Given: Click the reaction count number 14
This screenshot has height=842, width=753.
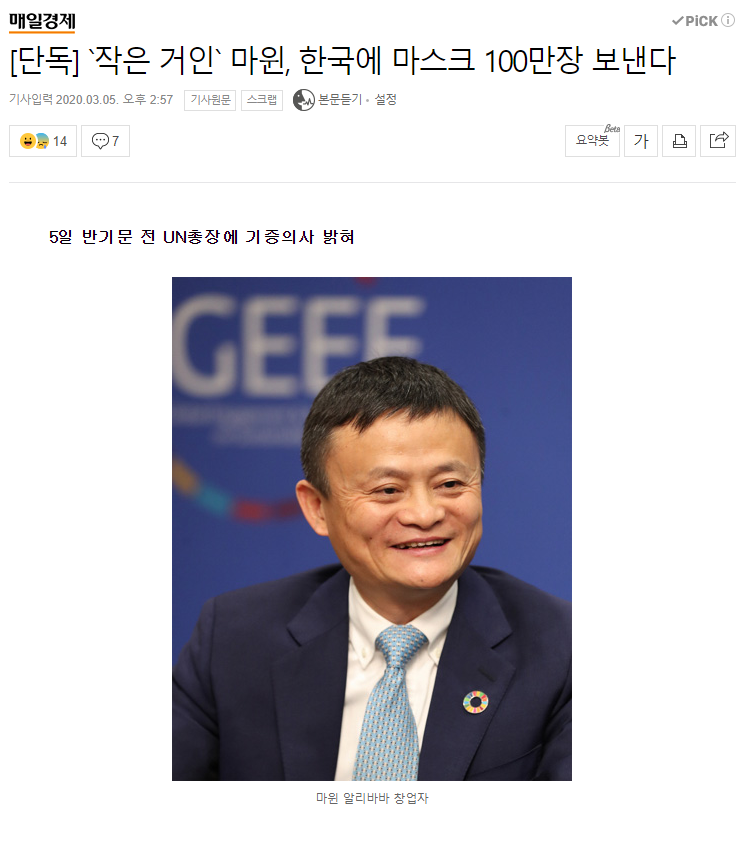Looking at the screenshot, I should coord(60,141).
